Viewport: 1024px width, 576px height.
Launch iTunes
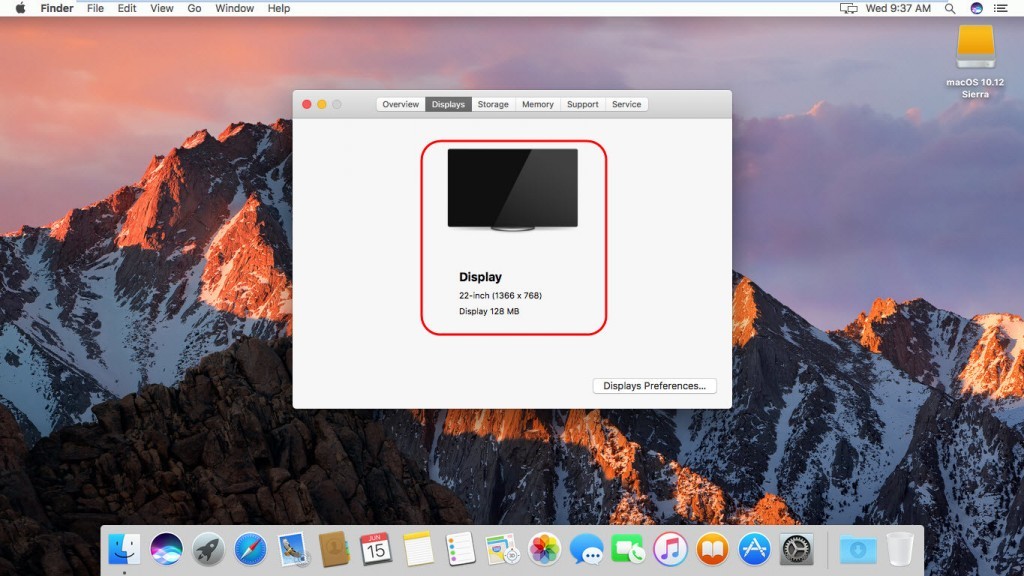[x=670, y=549]
